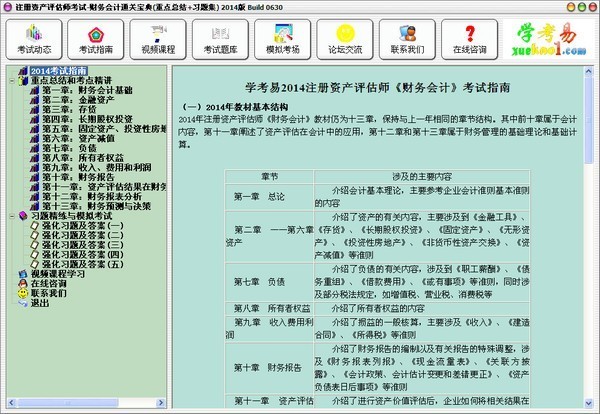Collapse the 重点总结和考点精讲 tree node

point(10,82)
